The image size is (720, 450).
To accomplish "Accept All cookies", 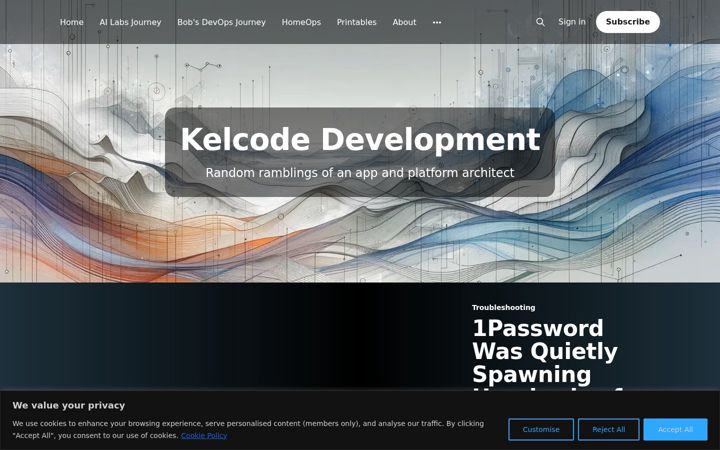I will point(675,429).
